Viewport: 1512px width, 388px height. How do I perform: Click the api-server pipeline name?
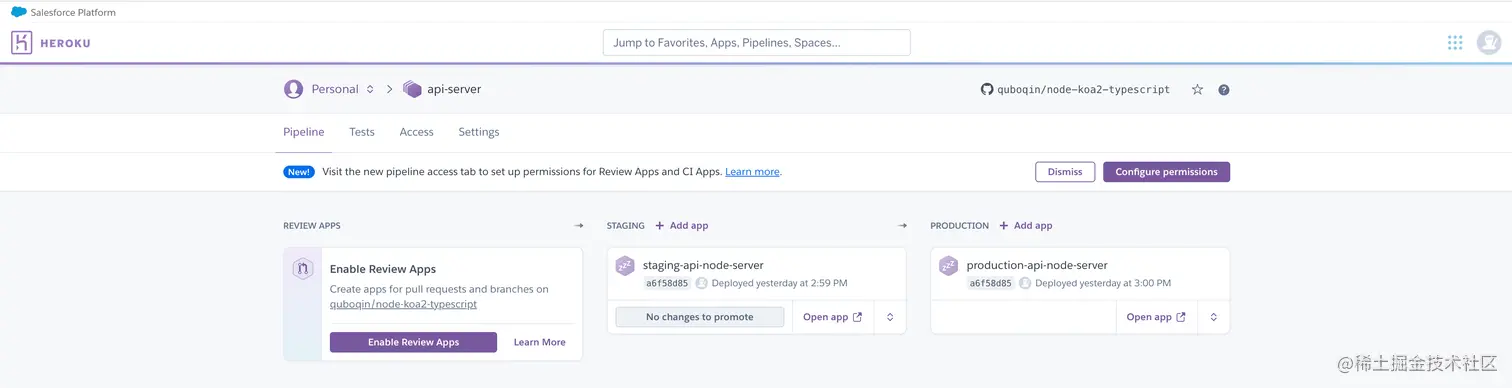click(454, 89)
